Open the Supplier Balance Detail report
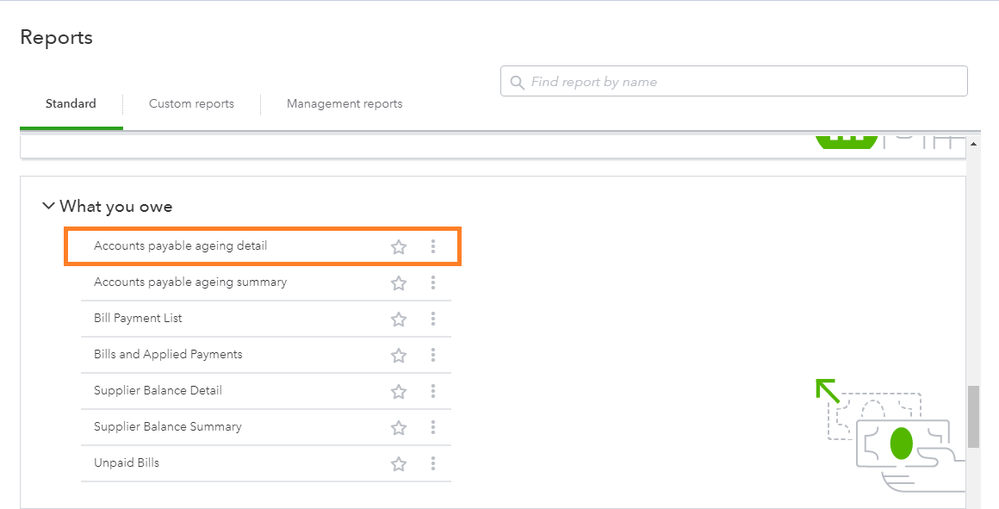Image resolution: width=999 pixels, height=509 pixels. coord(158,391)
